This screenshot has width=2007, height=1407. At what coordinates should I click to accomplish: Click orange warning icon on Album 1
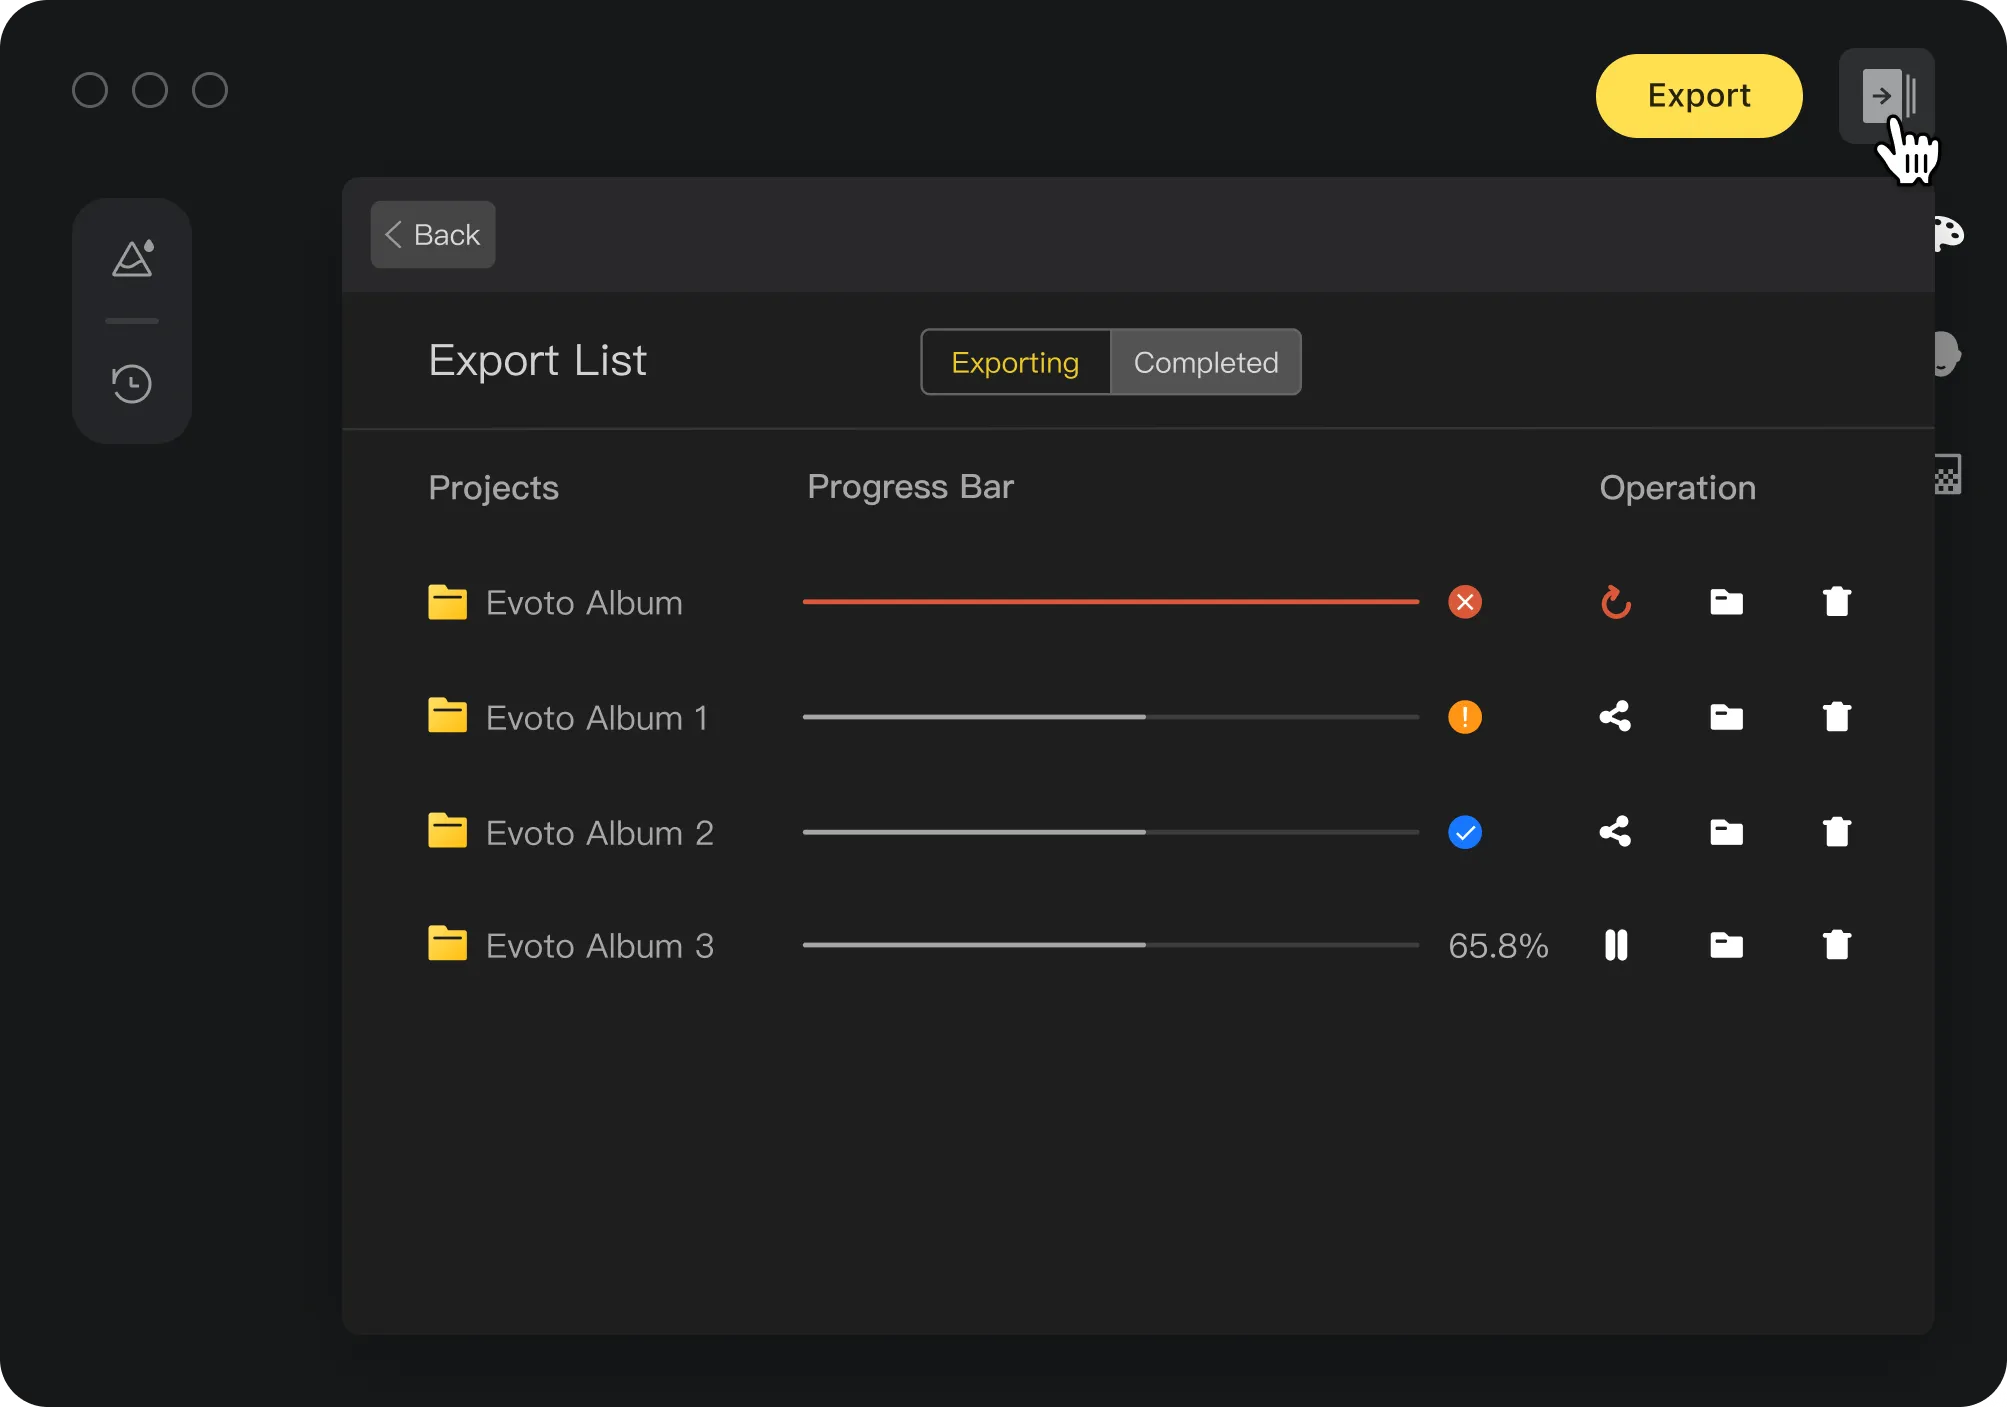(1464, 717)
